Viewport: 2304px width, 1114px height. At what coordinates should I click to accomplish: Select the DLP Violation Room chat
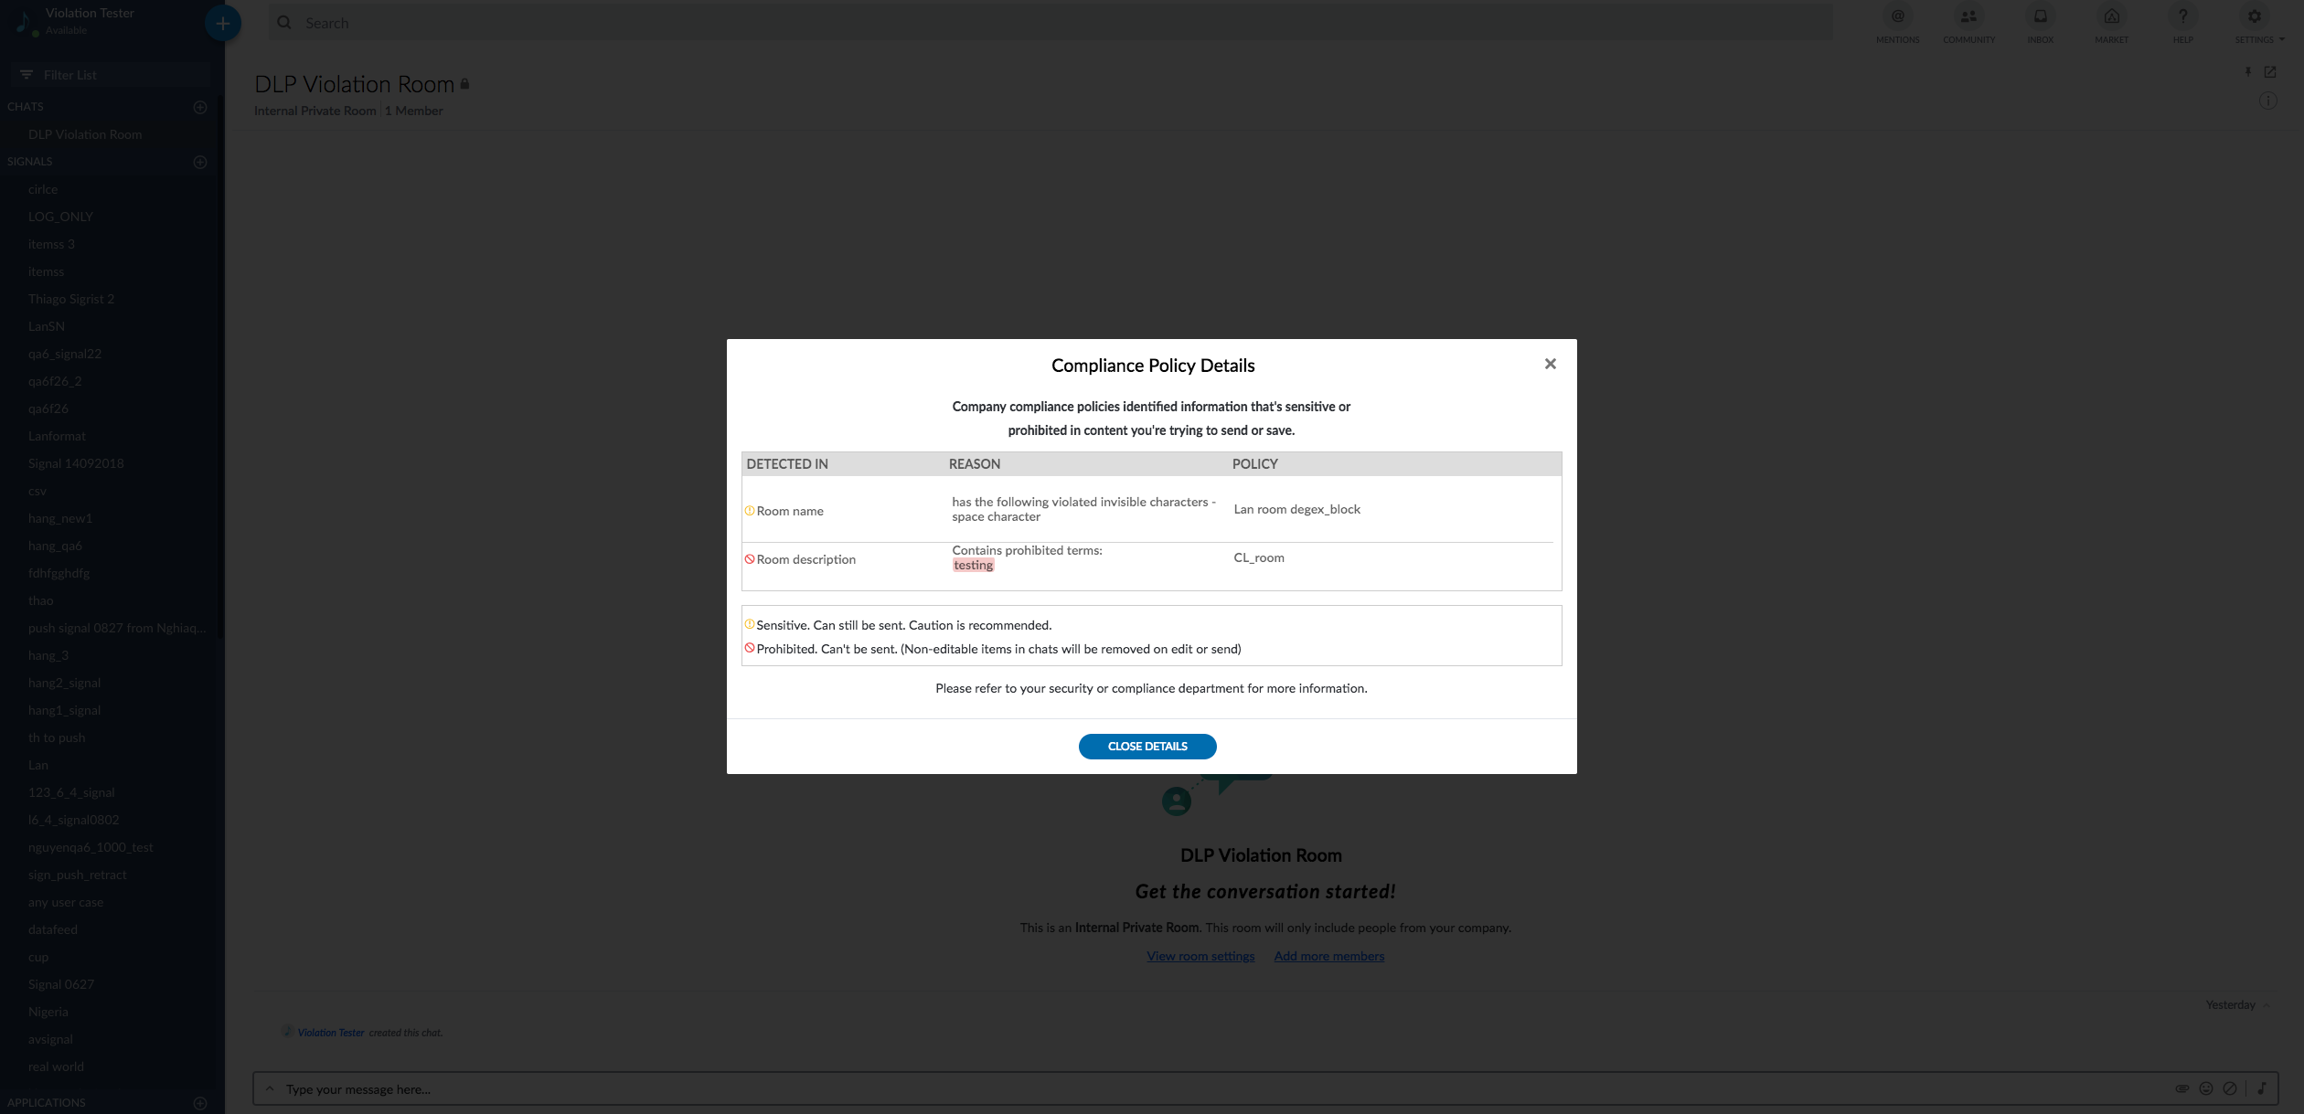85,134
